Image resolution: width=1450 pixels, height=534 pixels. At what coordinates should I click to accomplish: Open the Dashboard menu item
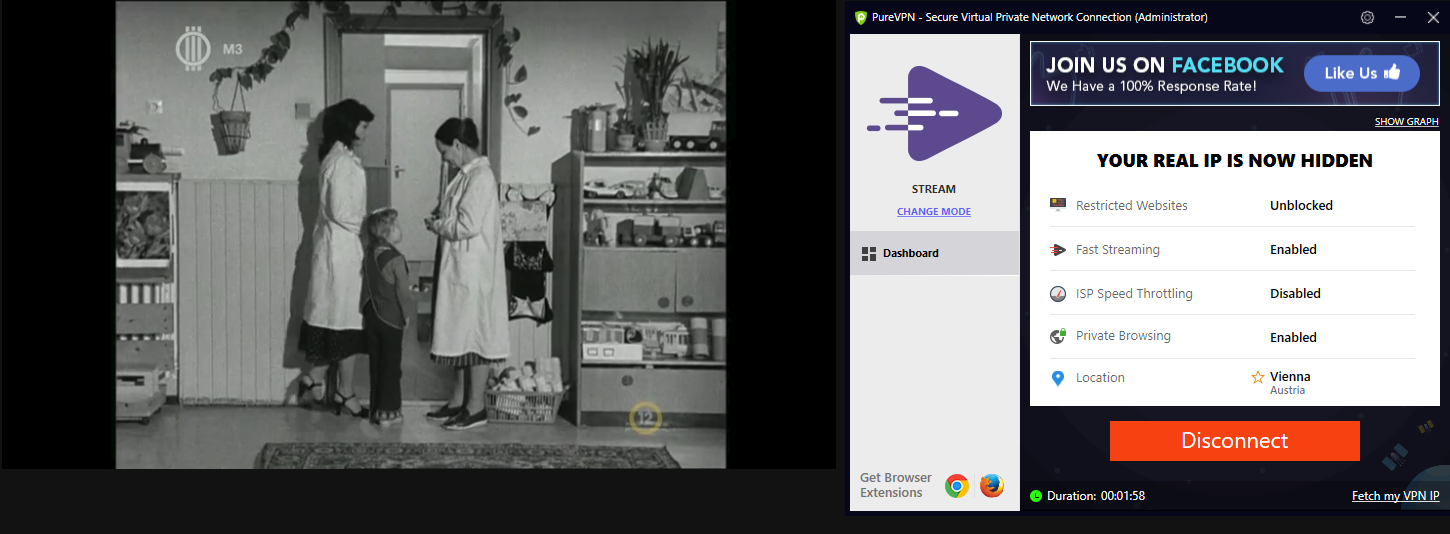[934, 253]
